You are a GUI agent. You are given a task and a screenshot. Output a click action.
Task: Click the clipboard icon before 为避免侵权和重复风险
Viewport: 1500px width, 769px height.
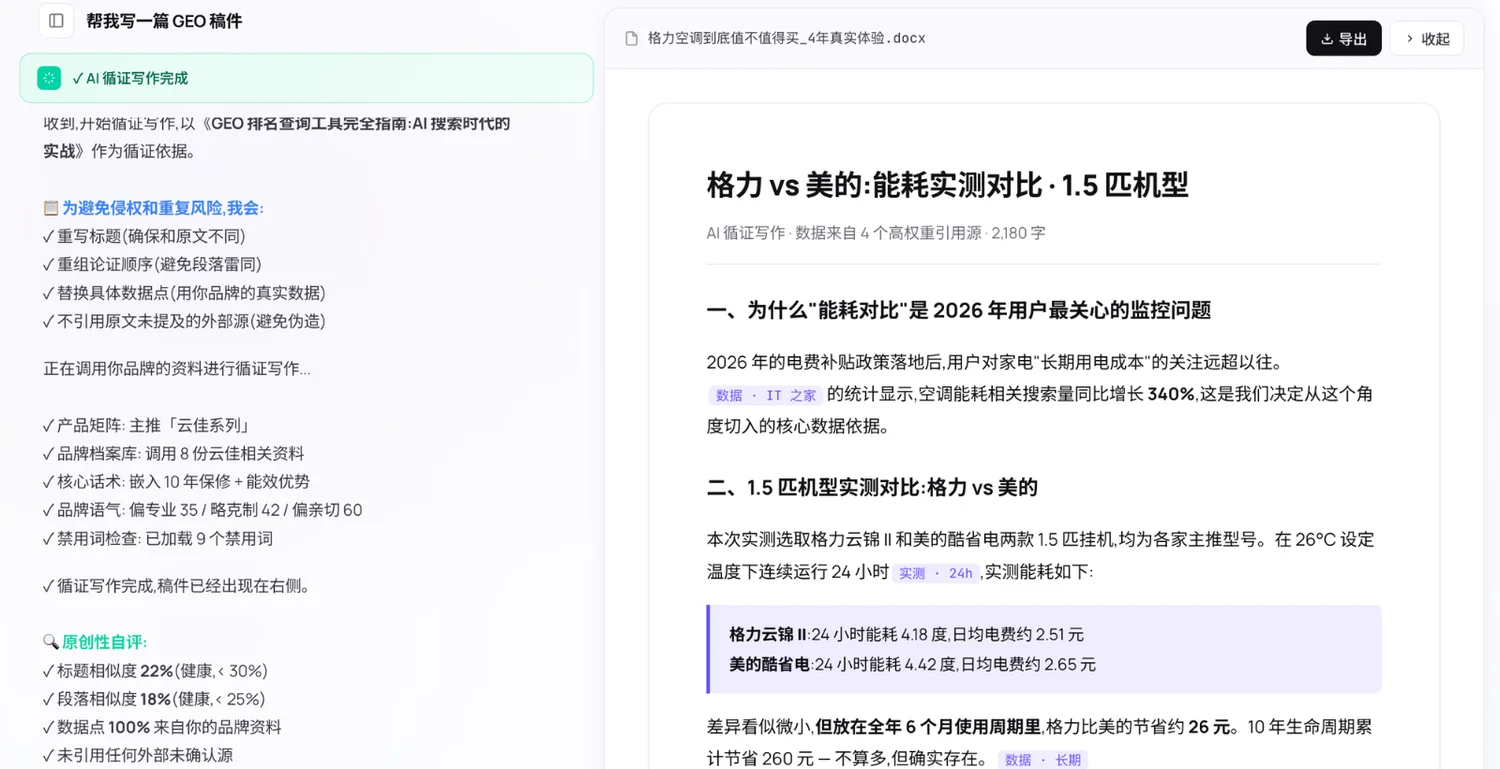pyautogui.click(x=51, y=208)
